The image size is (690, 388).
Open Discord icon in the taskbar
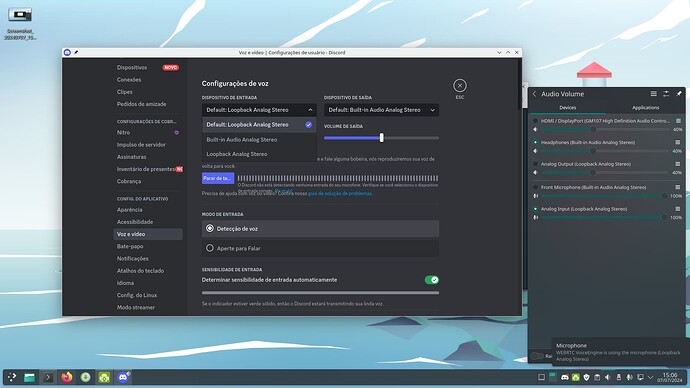tap(123, 377)
